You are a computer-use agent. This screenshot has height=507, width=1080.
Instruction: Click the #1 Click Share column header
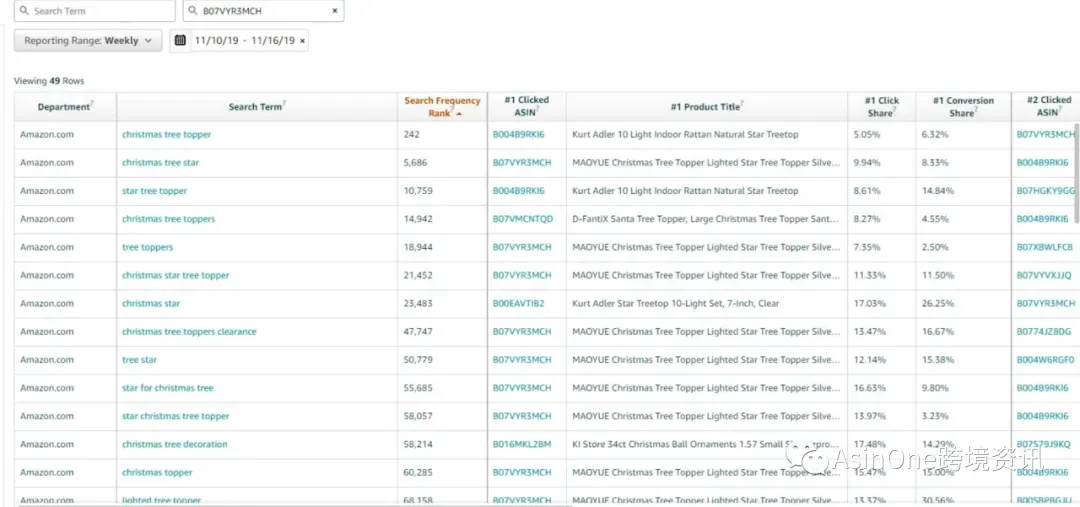coord(882,107)
